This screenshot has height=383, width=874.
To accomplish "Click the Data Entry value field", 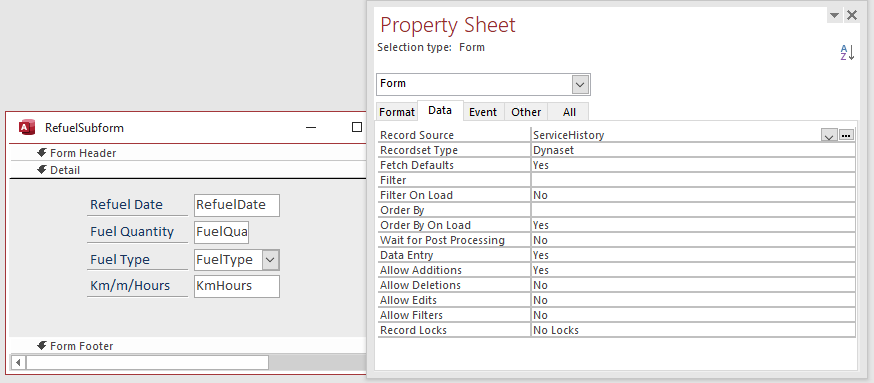I will [693, 255].
